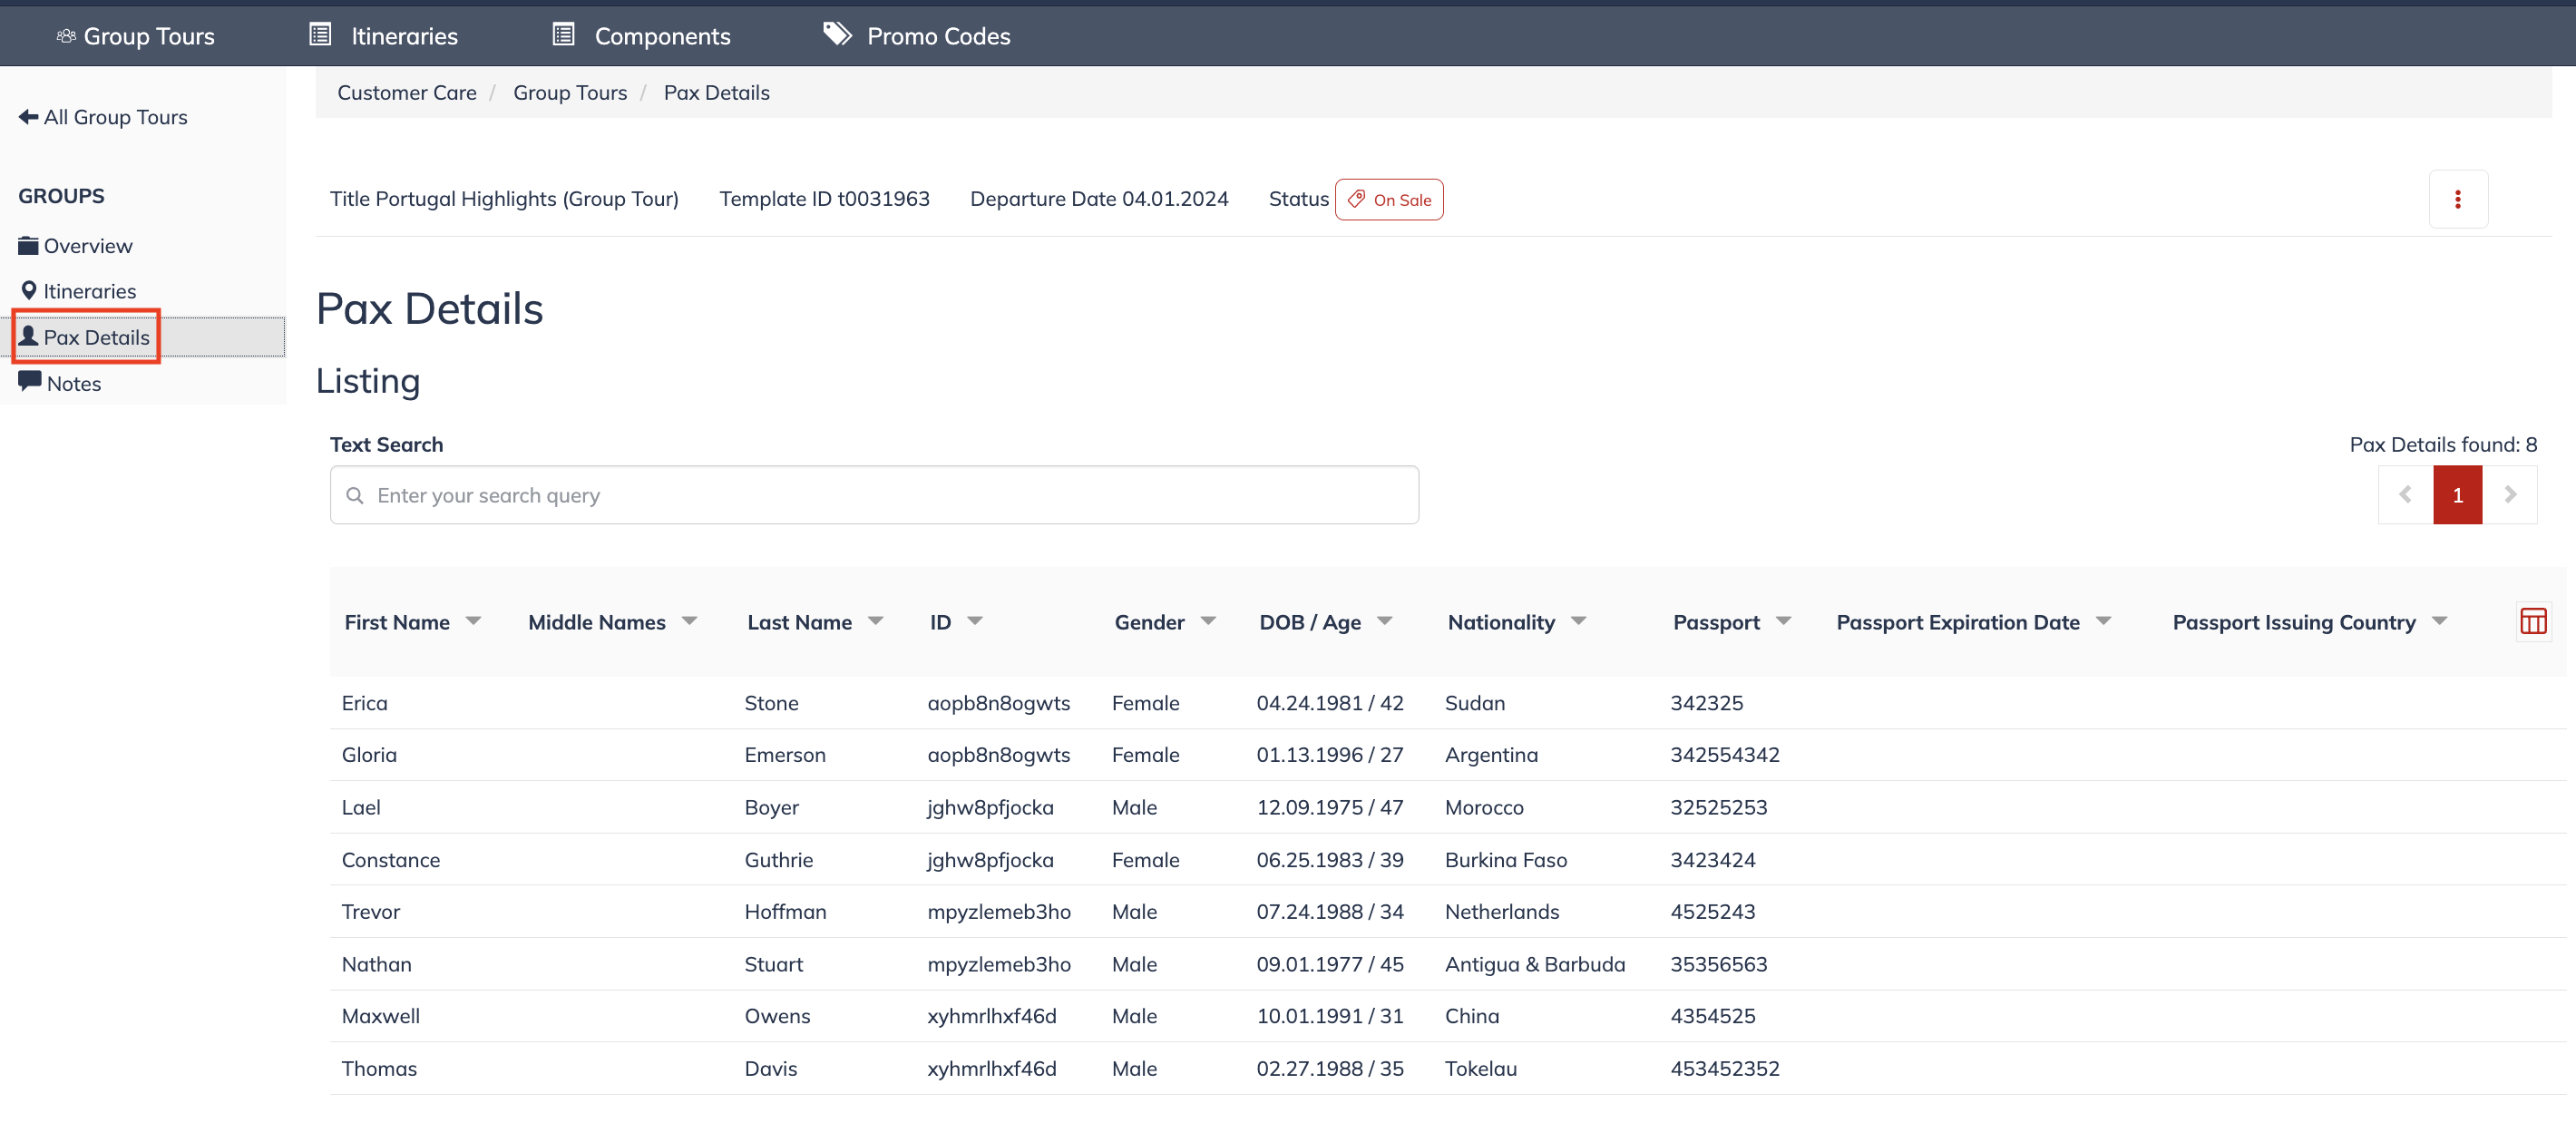The height and width of the screenshot is (1123, 2576).
Task: Select page 1 pagination button
Action: (2458, 495)
